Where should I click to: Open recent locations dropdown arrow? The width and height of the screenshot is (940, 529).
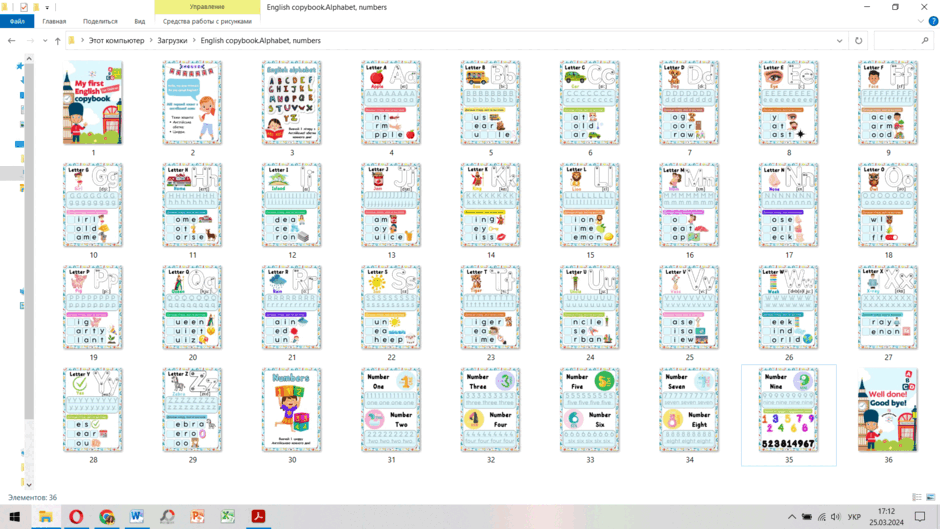(x=45, y=41)
